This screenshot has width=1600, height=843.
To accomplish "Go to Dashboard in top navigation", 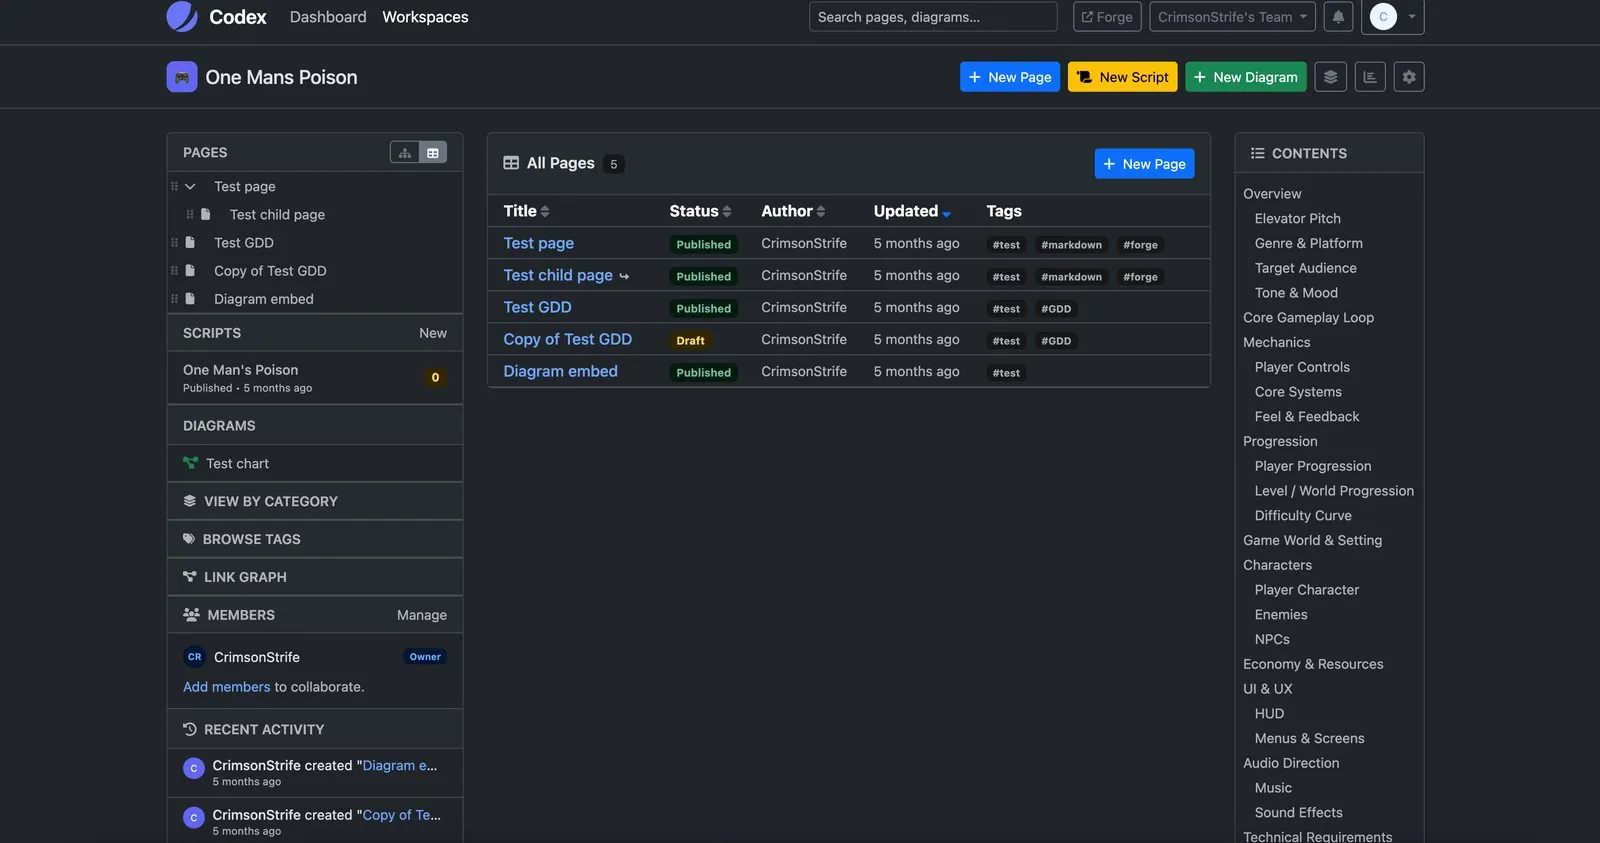I will [x=328, y=17].
